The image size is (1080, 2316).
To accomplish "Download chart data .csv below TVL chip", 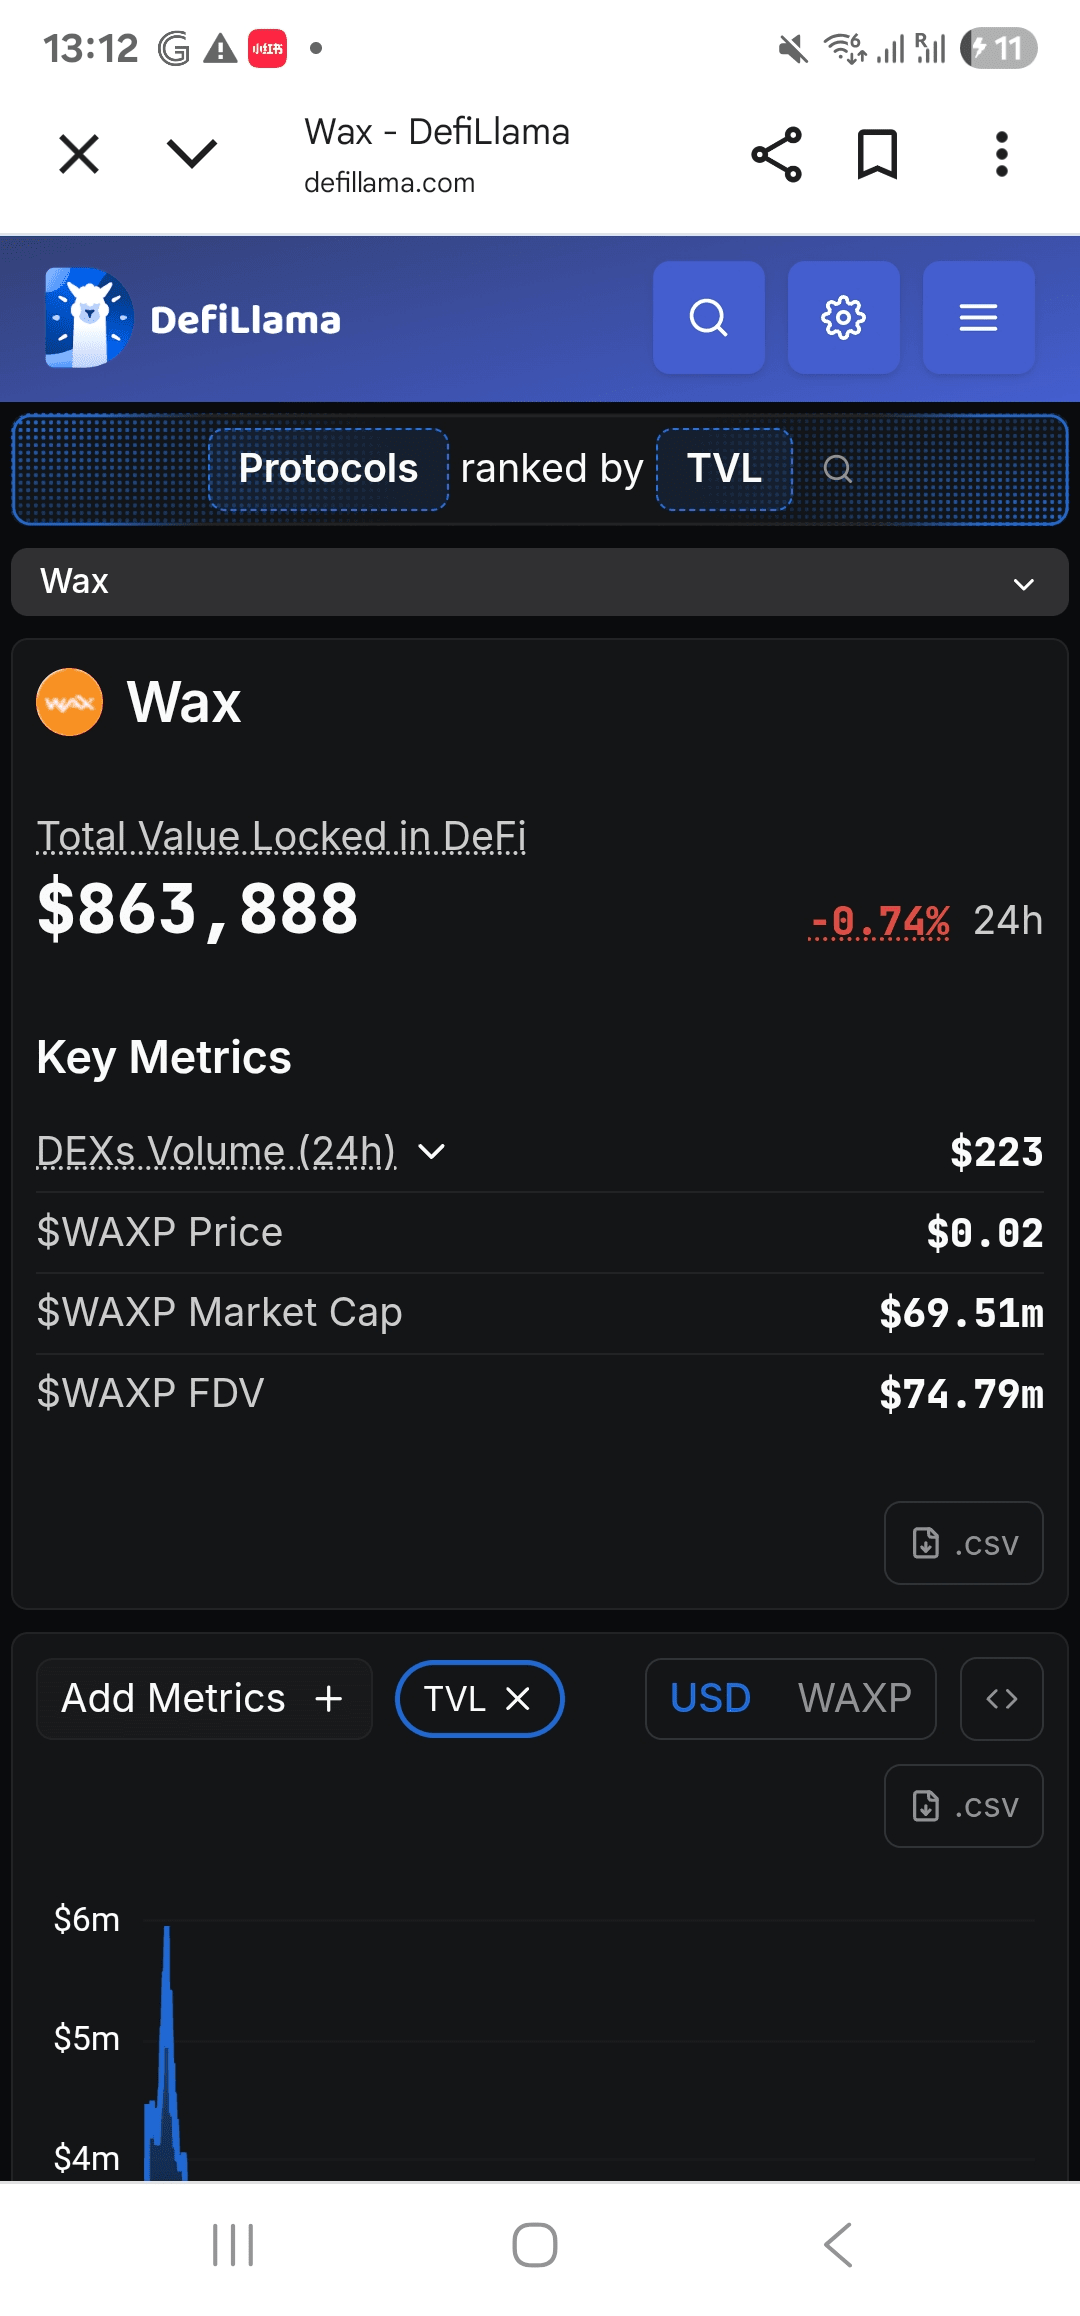I will [x=963, y=1806].
